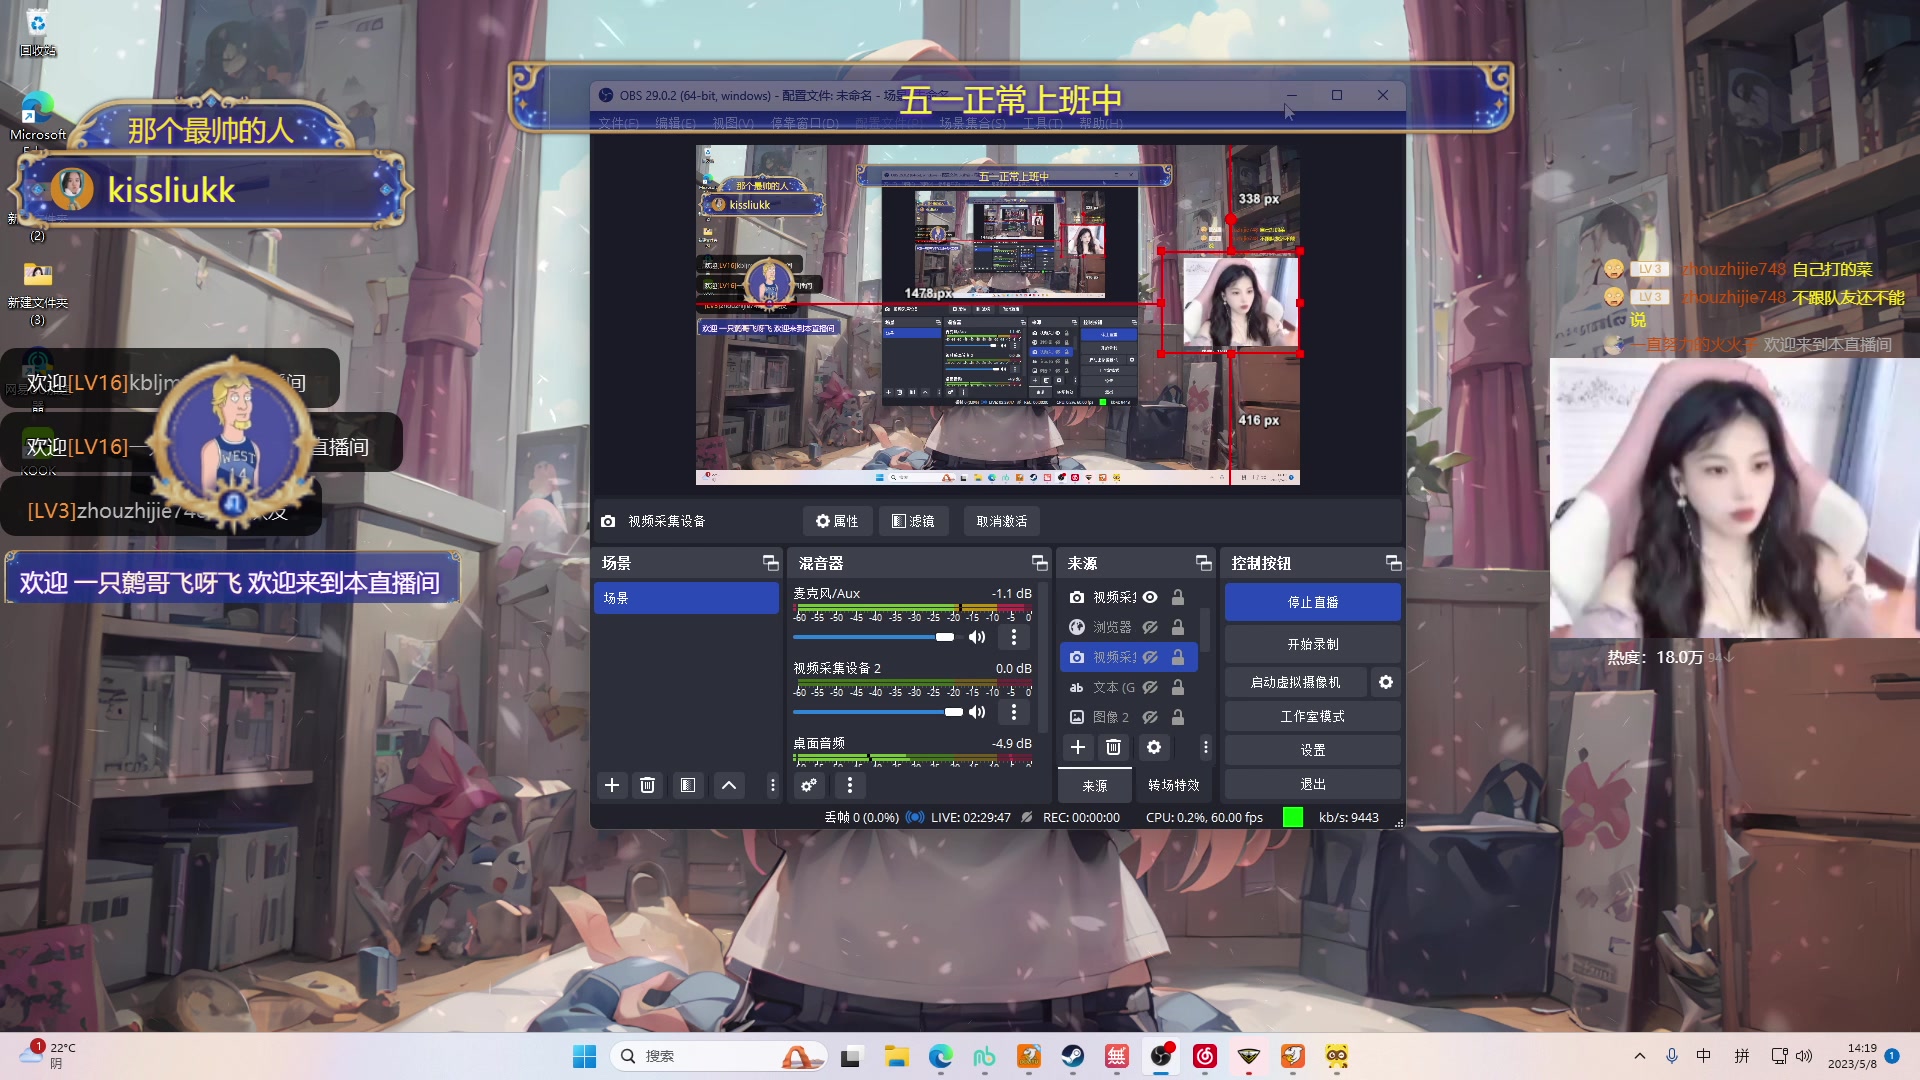This screenshot has height=1080, width=1920.
Task: Open the 来源 toolbar three-dot menu
Action: point(1205,747)
